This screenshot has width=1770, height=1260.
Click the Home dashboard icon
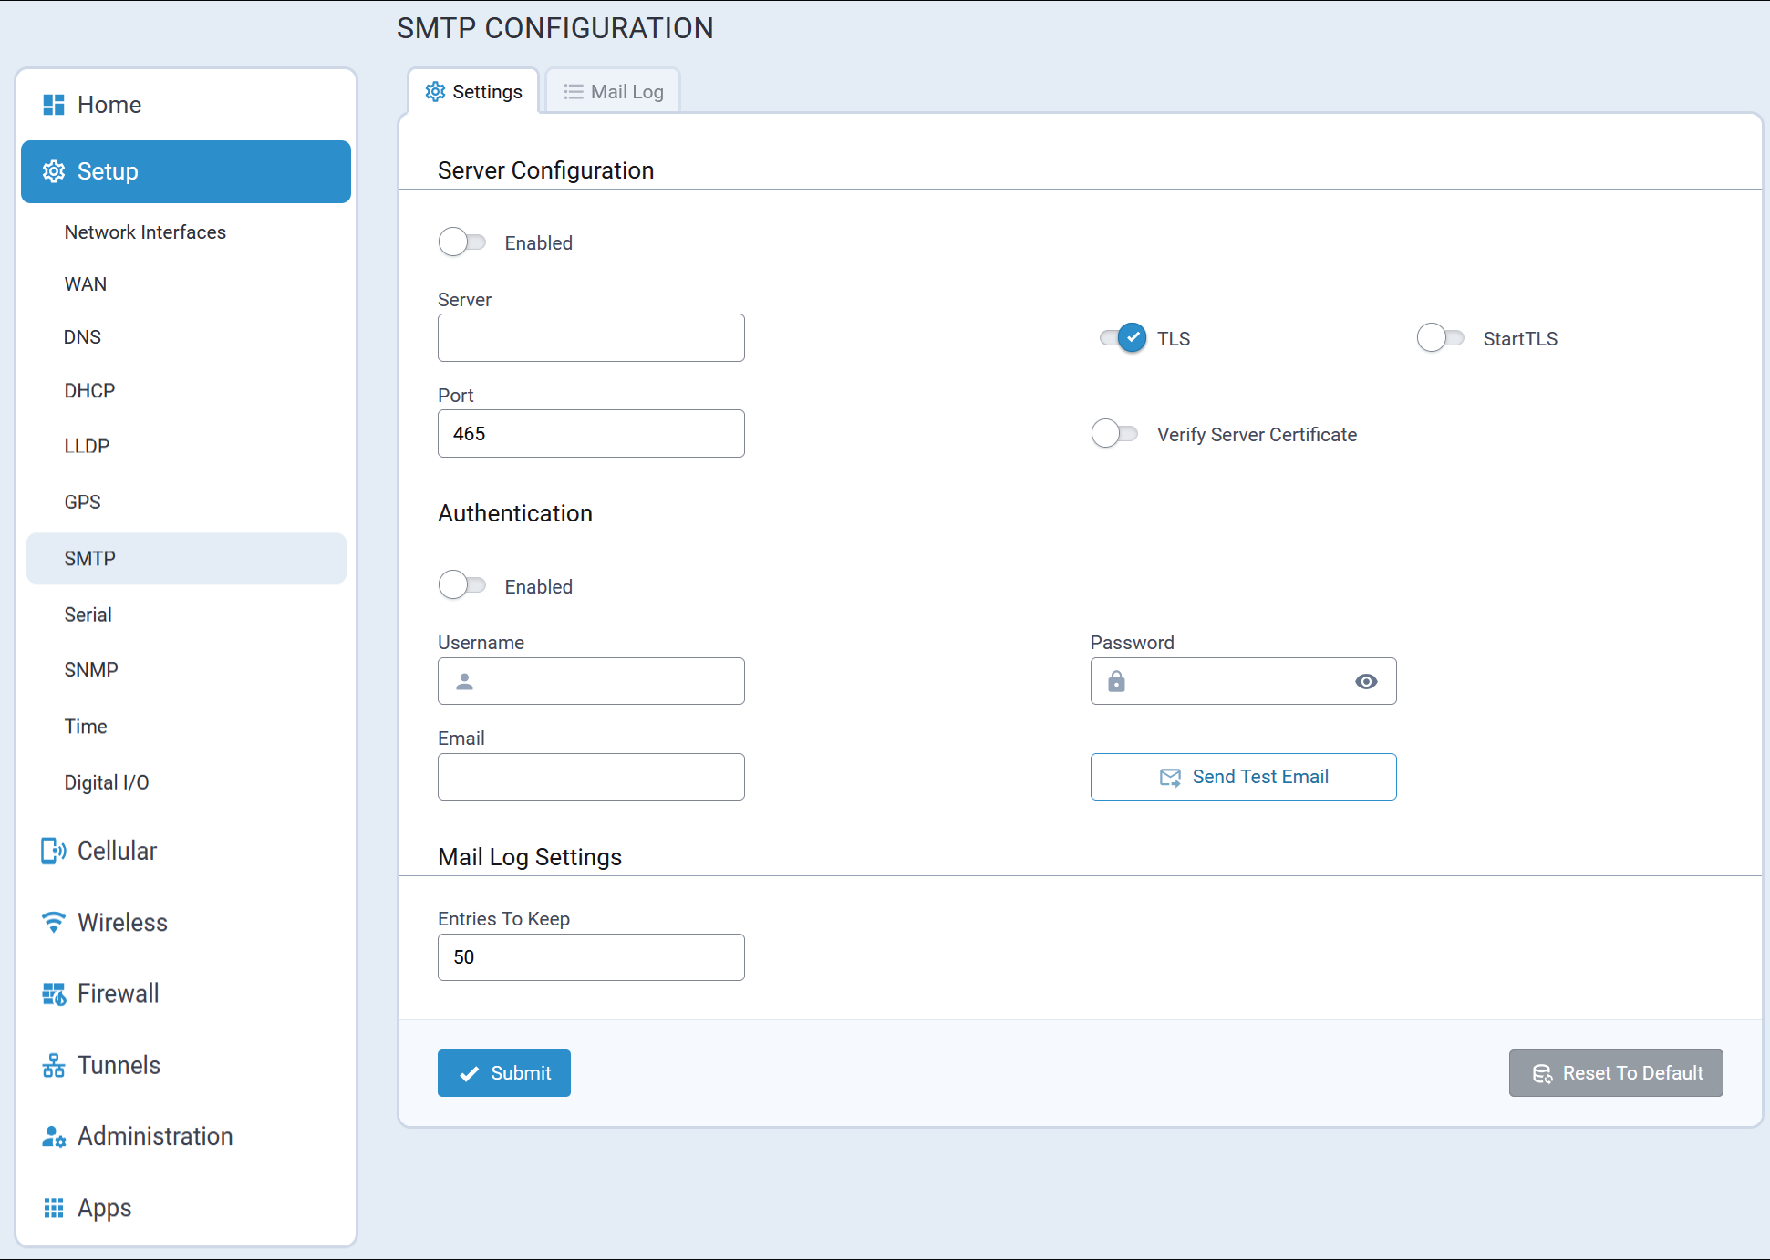[54, 105]
